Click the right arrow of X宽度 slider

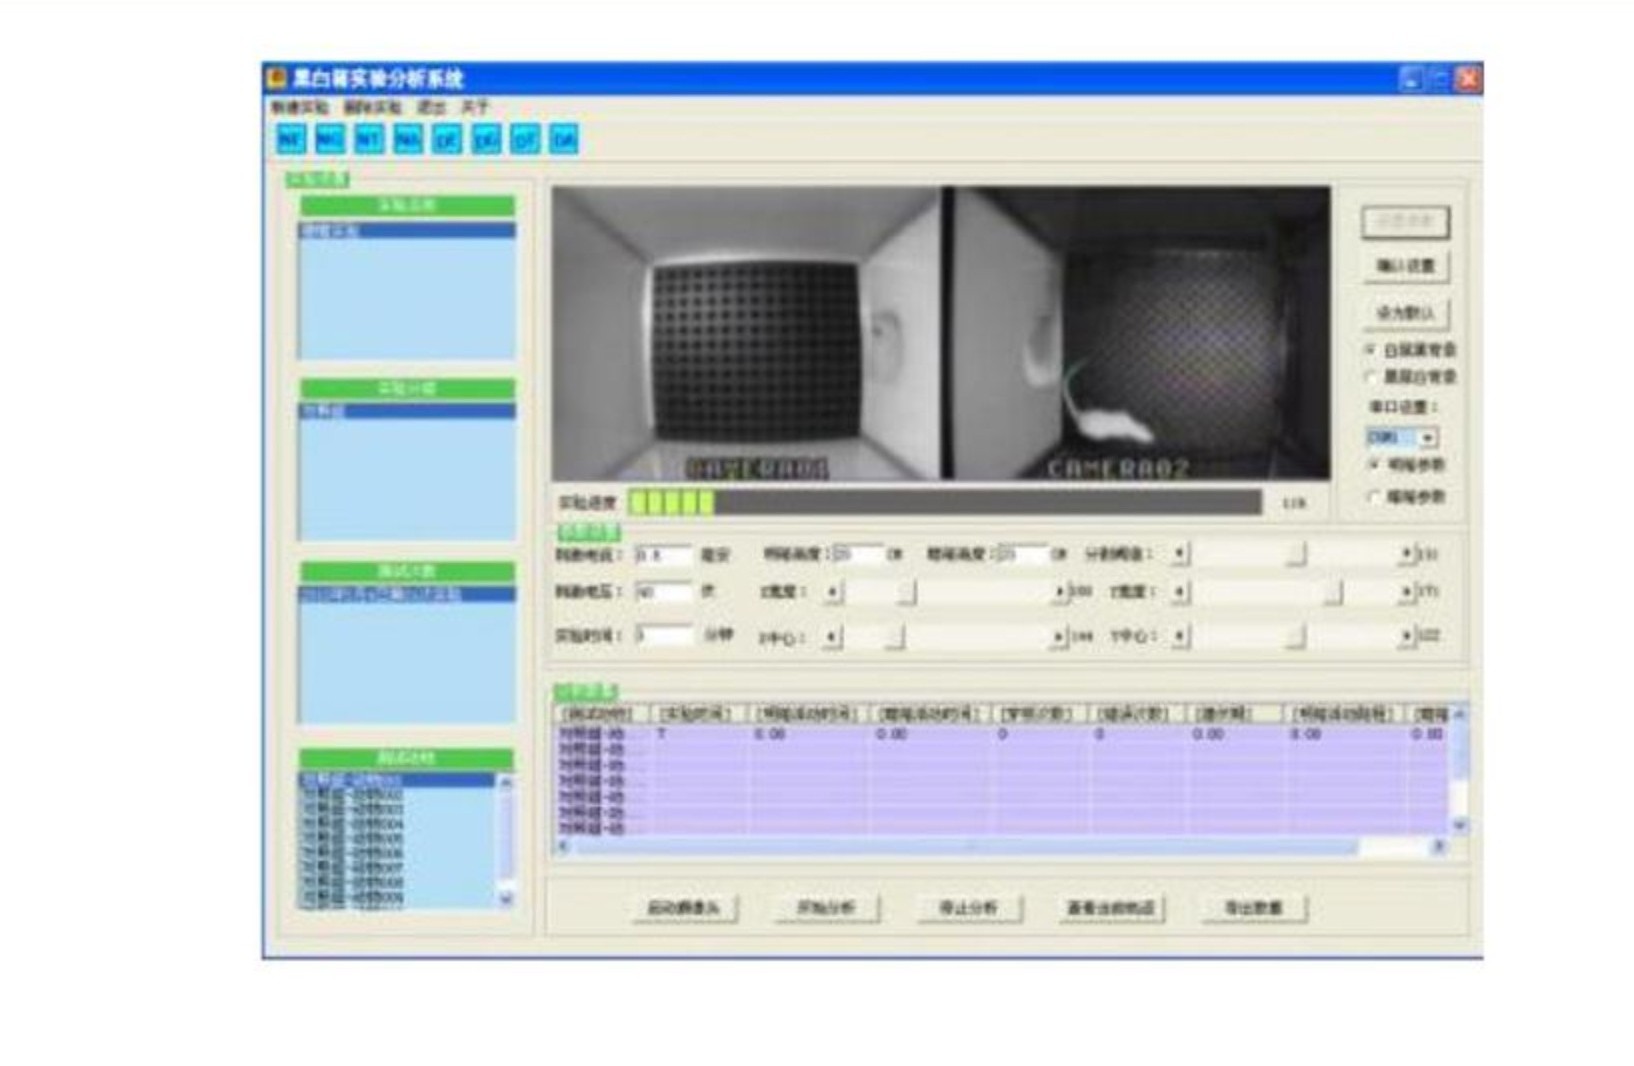click(x=1059, y=593)
